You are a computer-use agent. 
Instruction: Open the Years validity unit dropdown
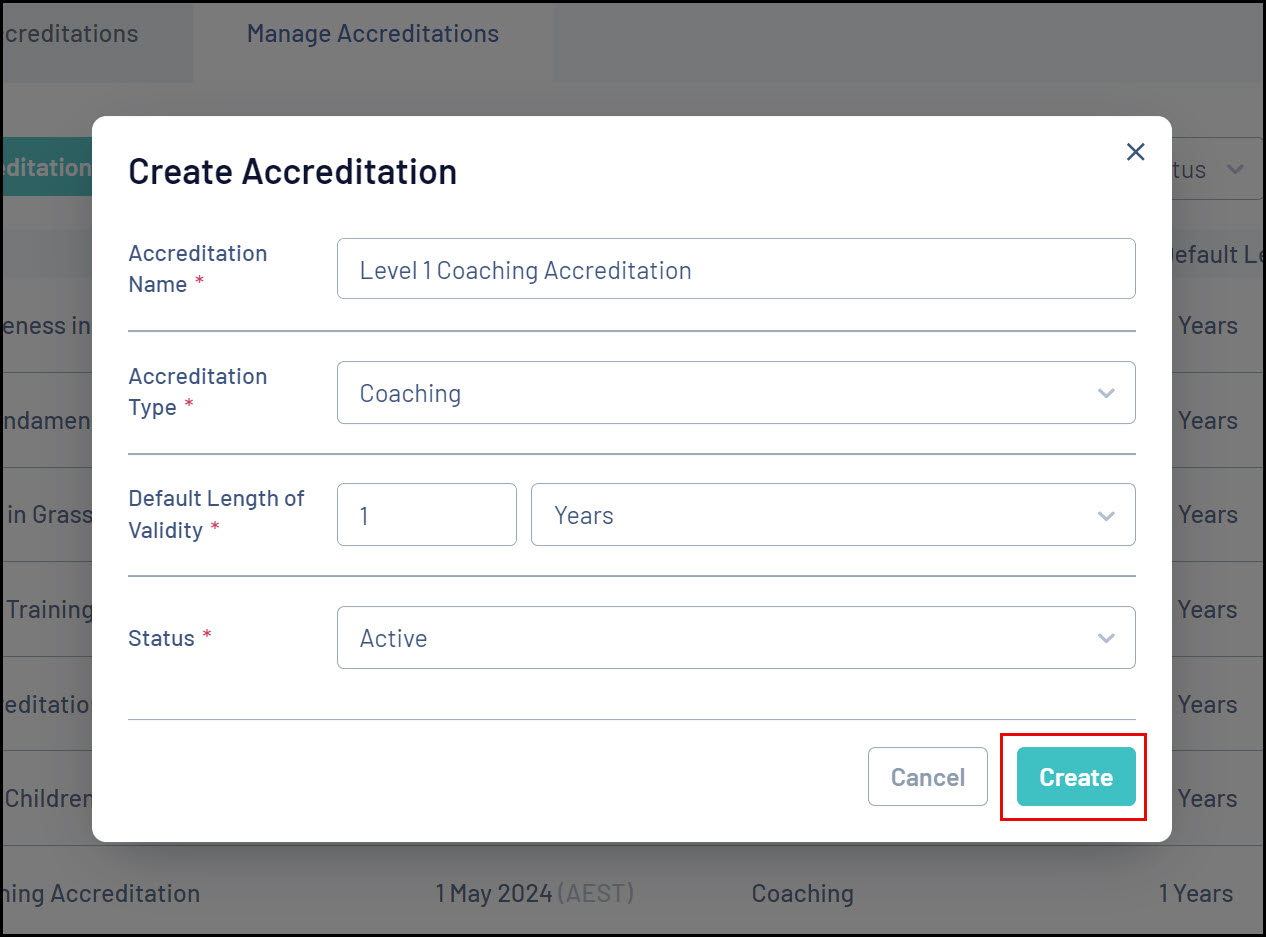832,516
